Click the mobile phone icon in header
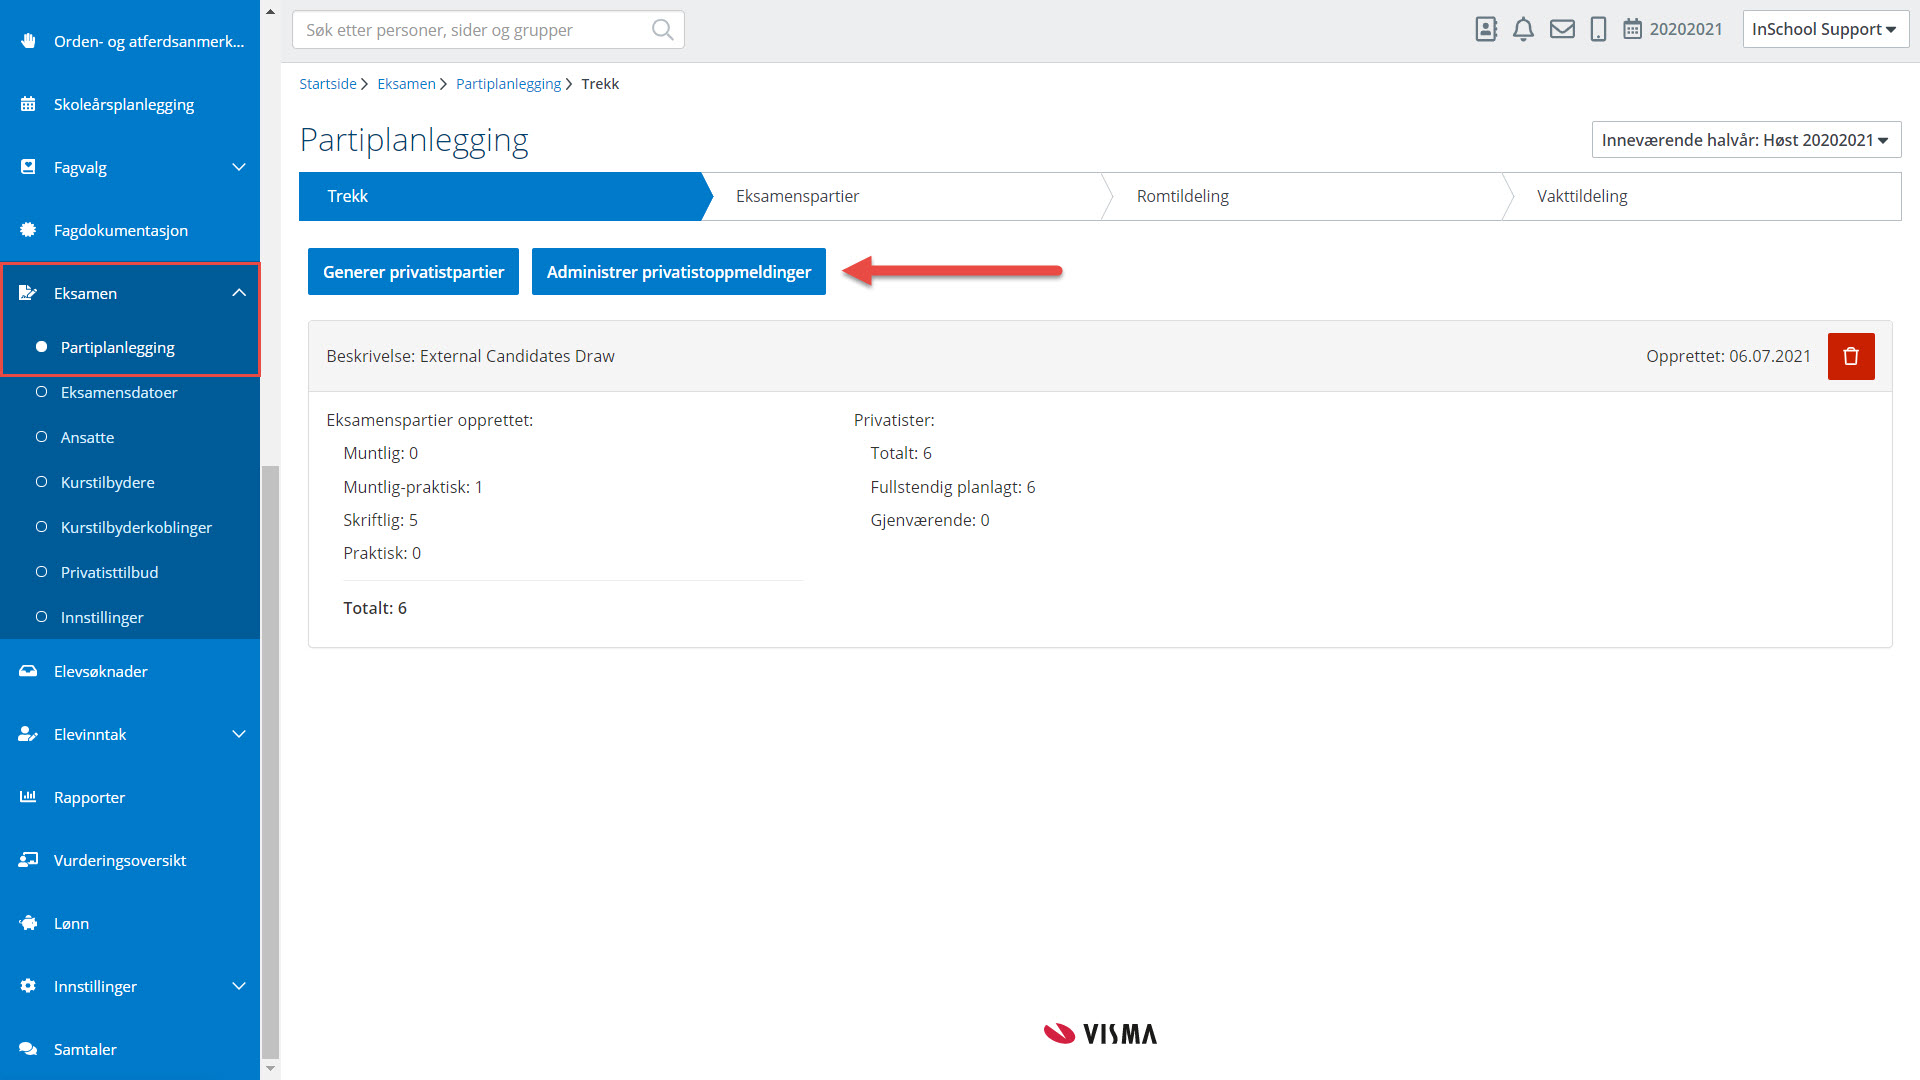 pyautogui.click(x=1598, y=29)
